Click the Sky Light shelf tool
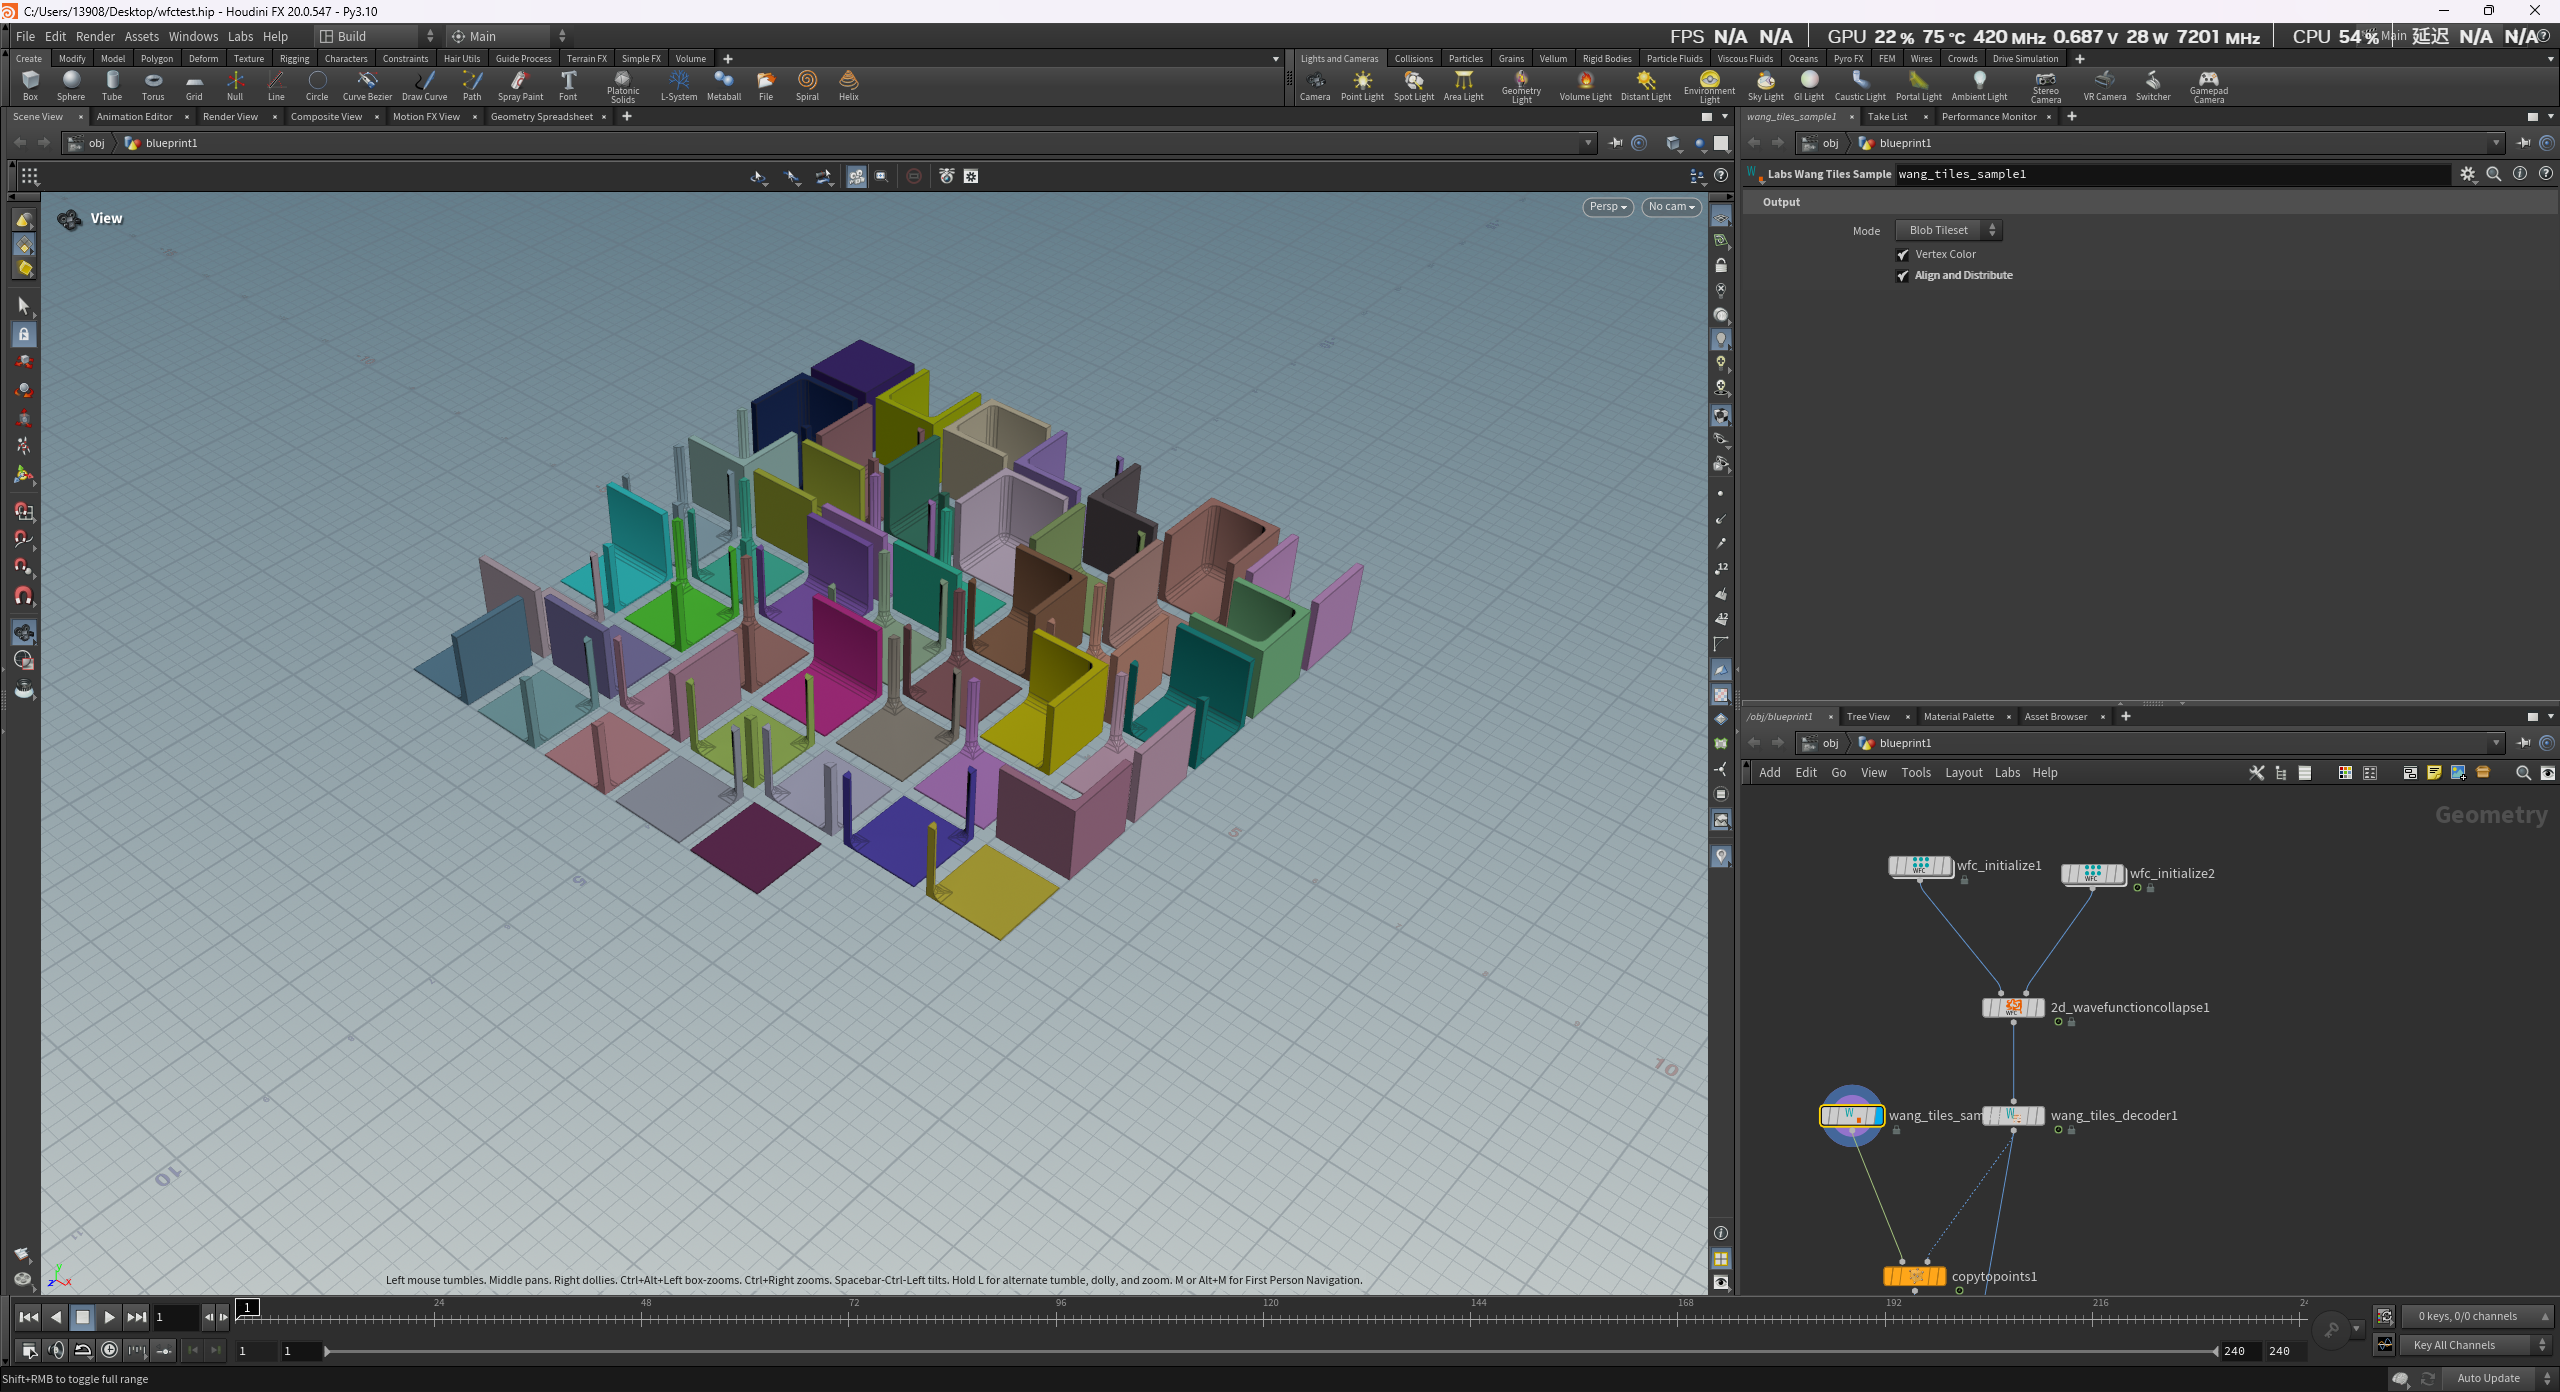The height and width of the screenshot is (1392, 2560). pos(1765,84)
